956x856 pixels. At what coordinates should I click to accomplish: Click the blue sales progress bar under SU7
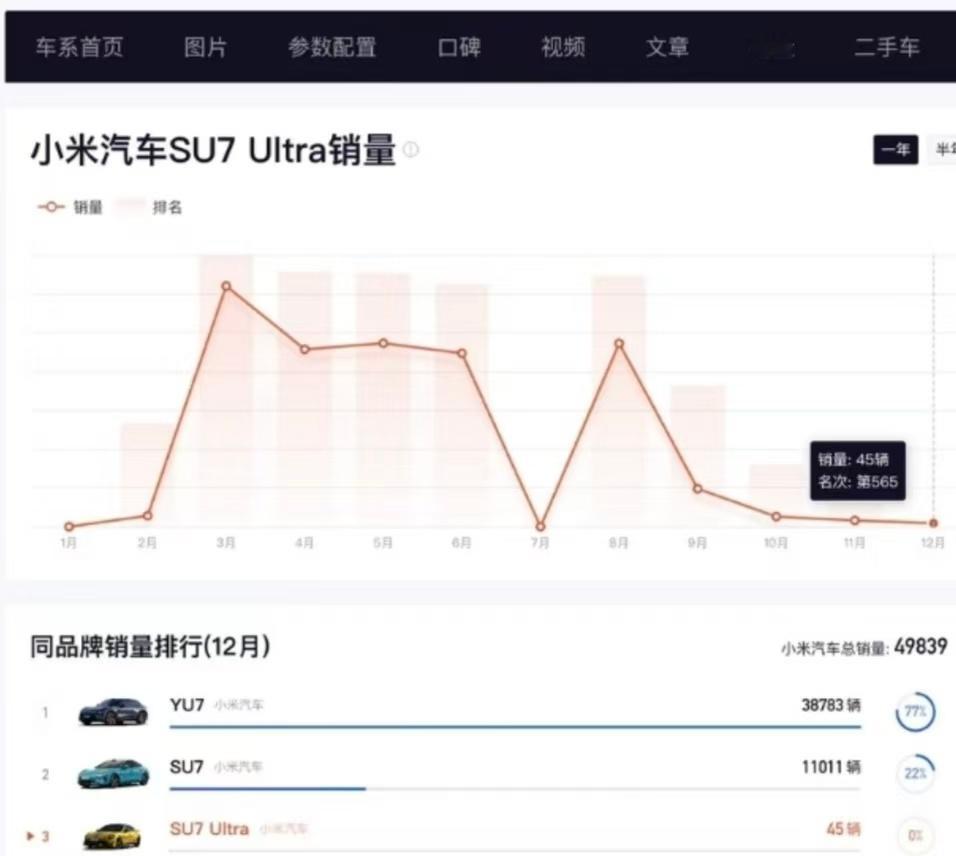point(267,788)
